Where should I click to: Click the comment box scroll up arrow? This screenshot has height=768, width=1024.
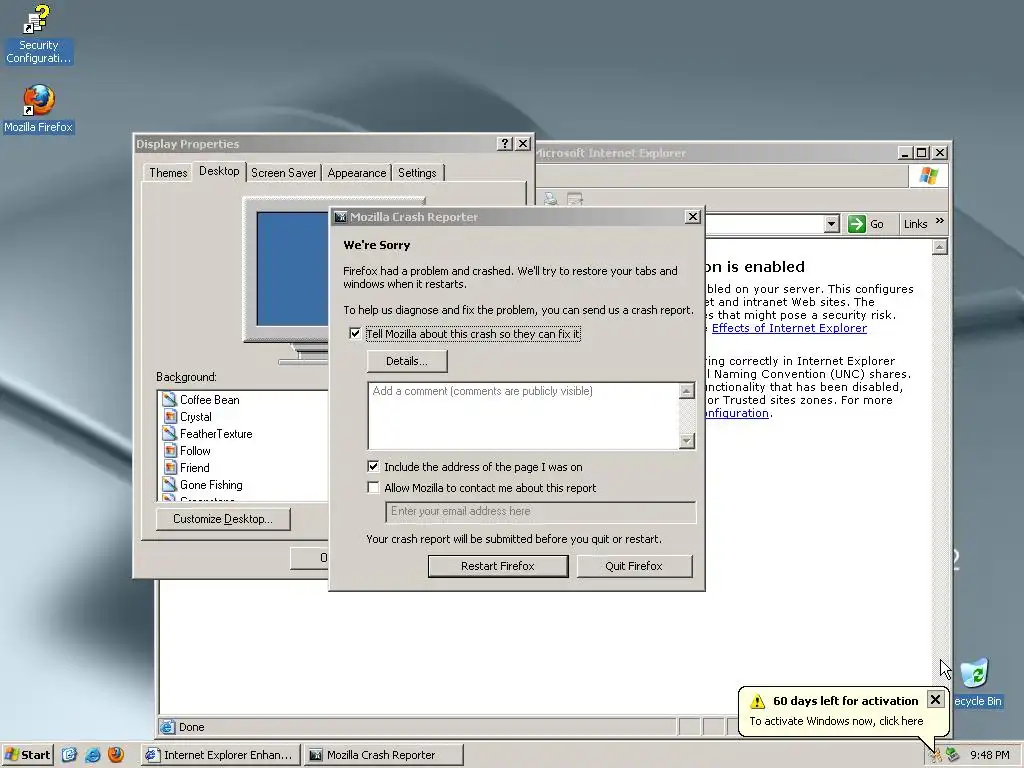coord(686,391)
